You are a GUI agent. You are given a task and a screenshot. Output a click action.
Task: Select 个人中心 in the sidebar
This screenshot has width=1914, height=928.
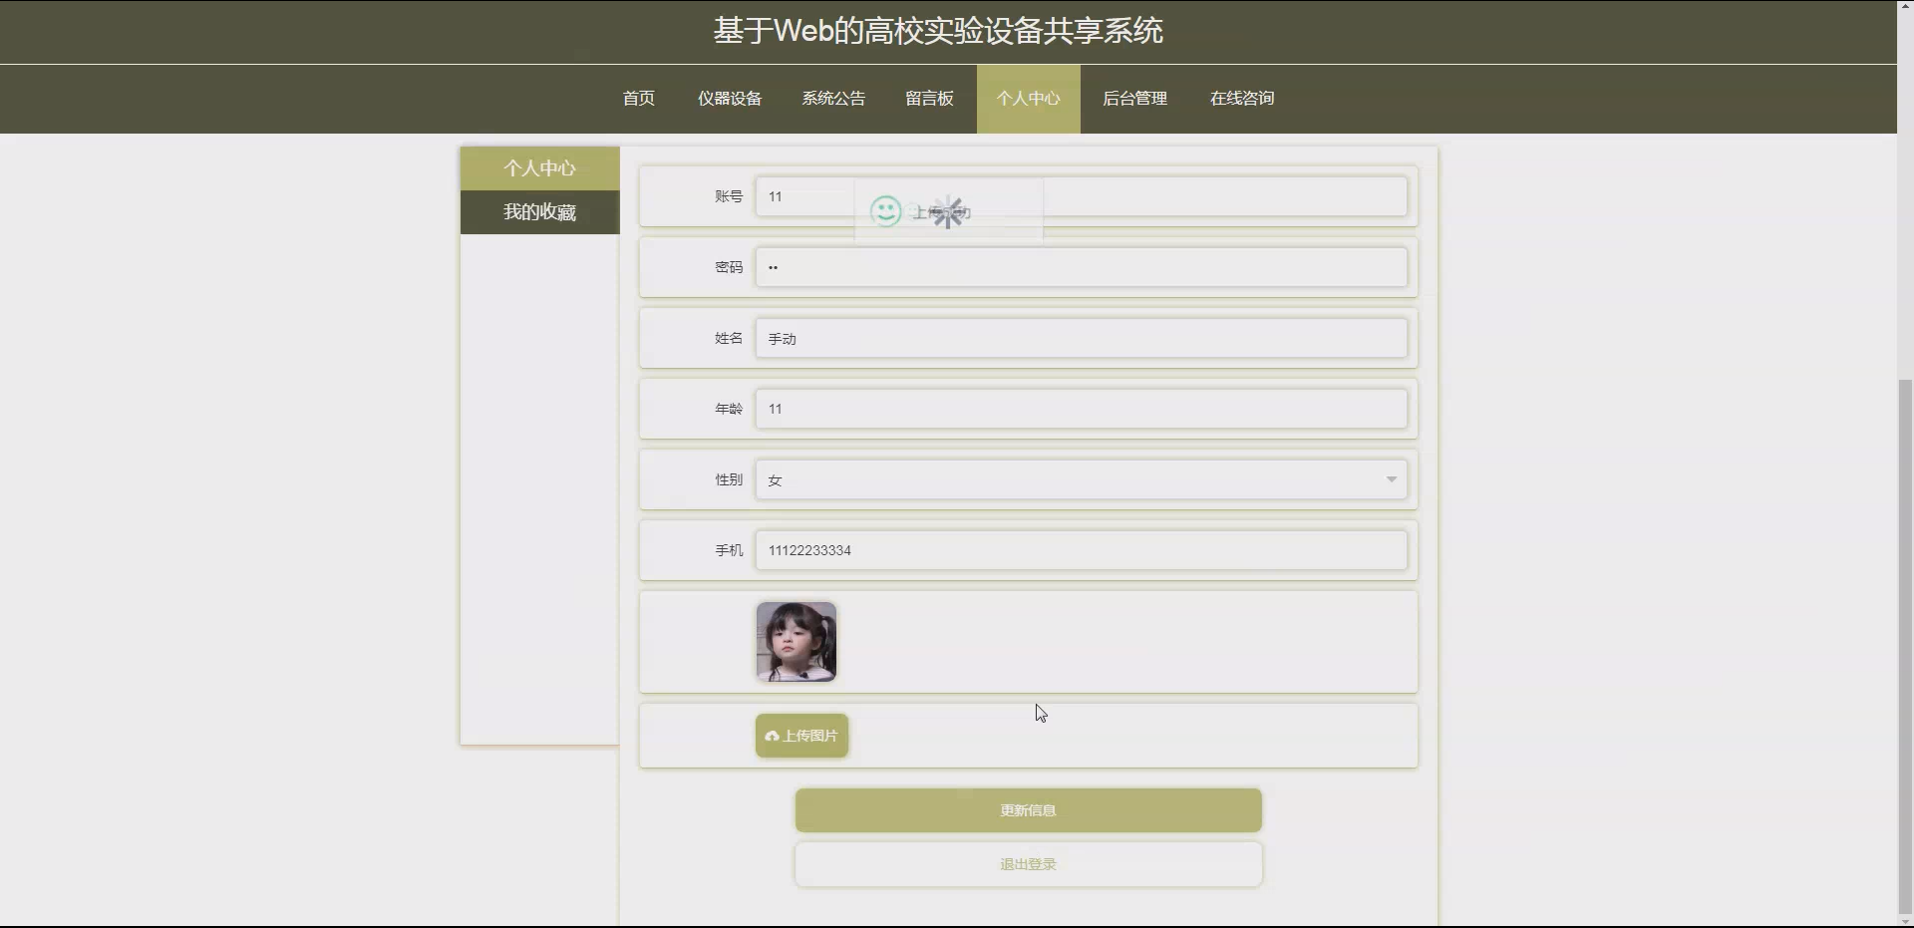tap(539, 167)
